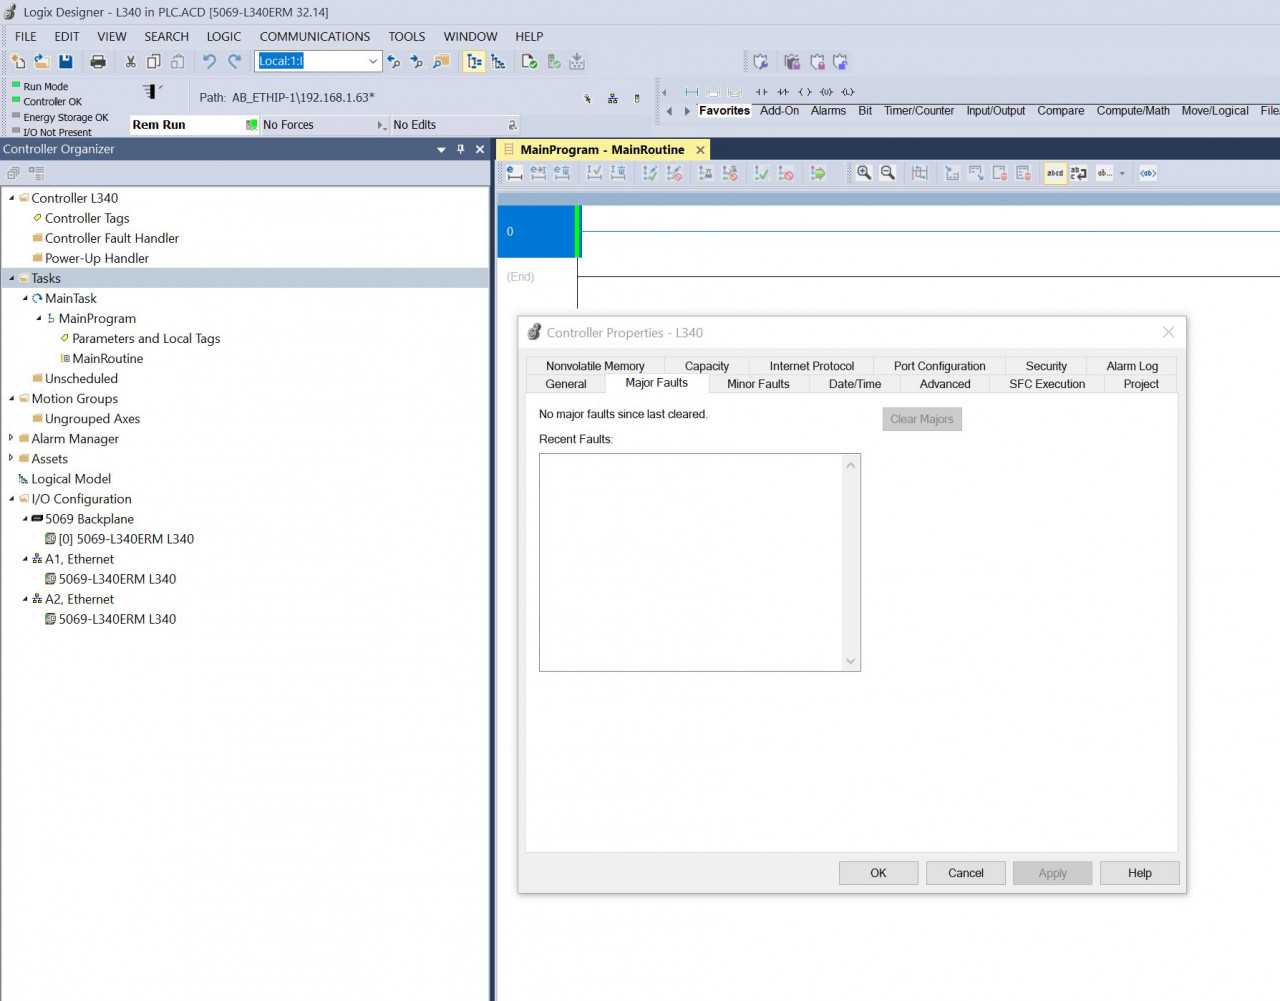Print using the printer toolbar icon
This screenshot has width=1280, height=1001.
[x=98, y=62]
